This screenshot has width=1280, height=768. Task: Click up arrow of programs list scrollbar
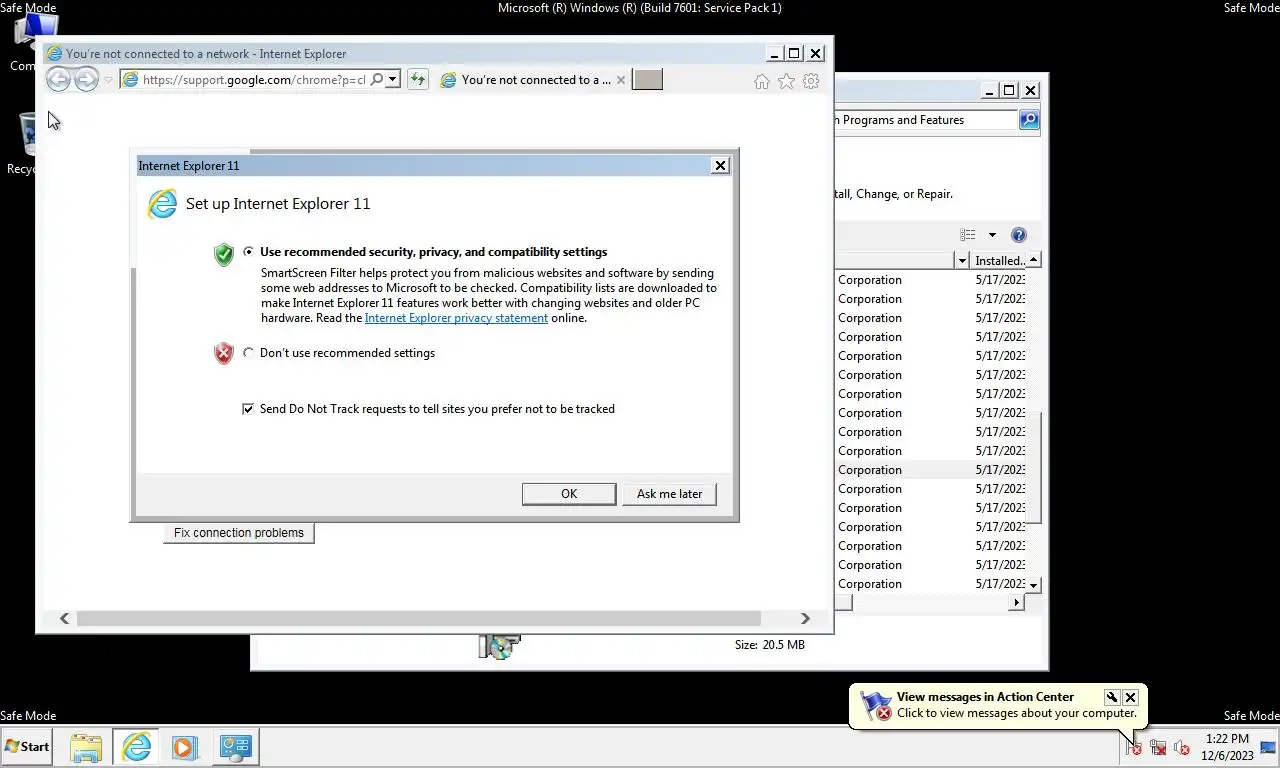pos(1034,260)
